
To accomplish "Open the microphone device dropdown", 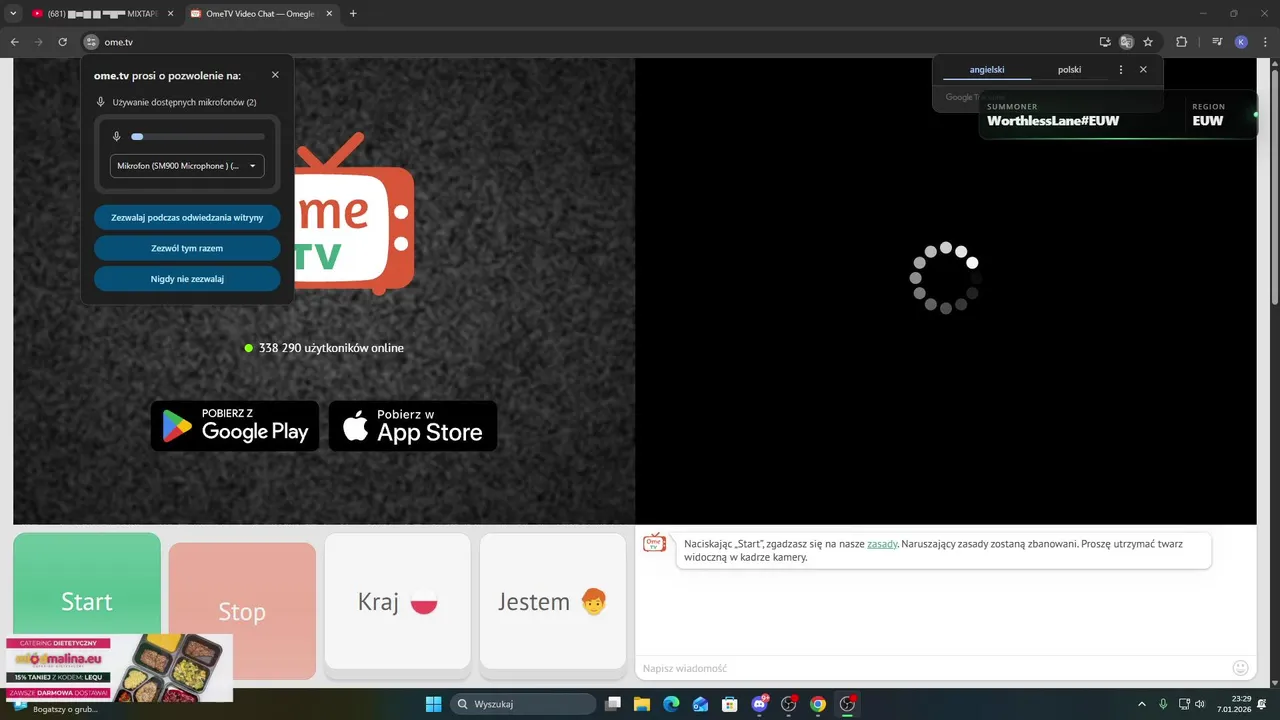I will click(187, 166).
